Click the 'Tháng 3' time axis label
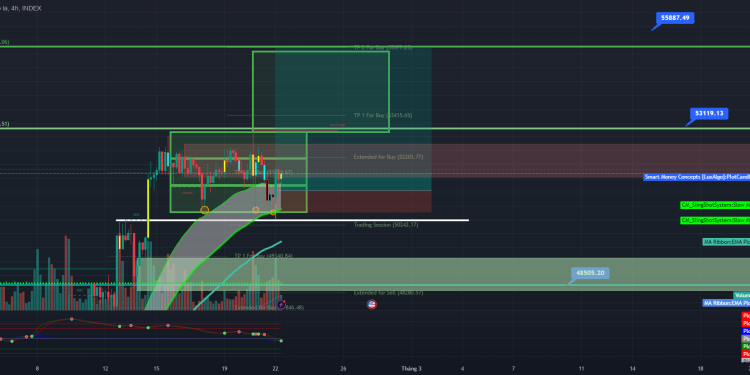750x375 pixels. [411, 369]
